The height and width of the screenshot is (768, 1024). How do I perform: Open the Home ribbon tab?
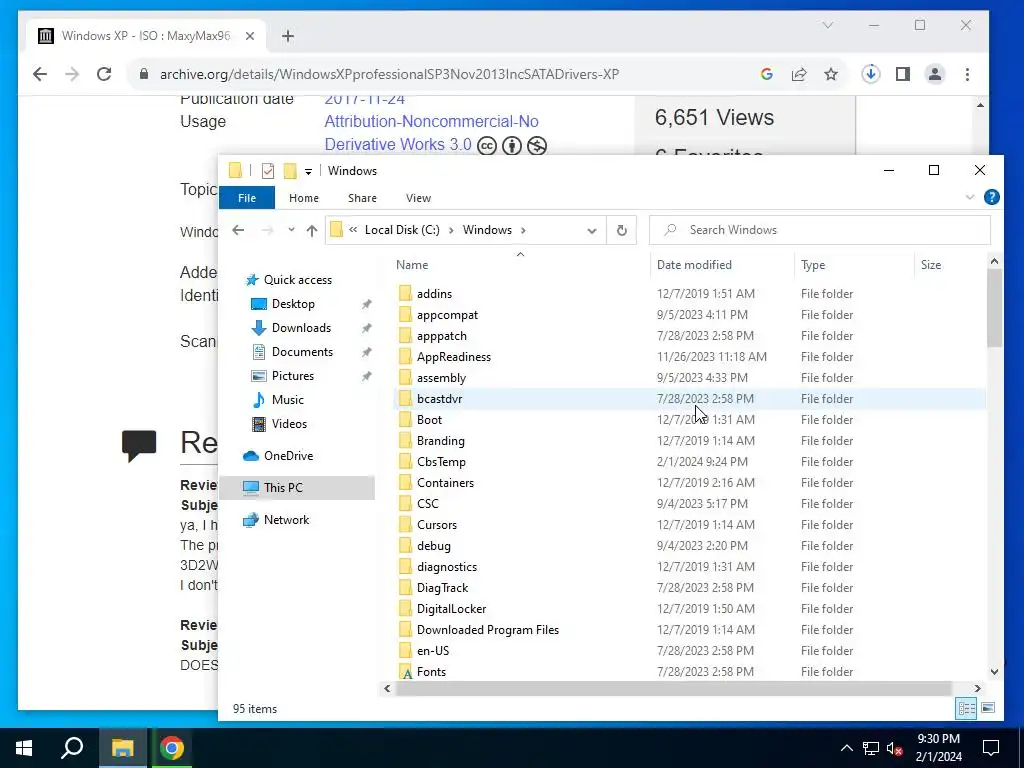point(304,198)
